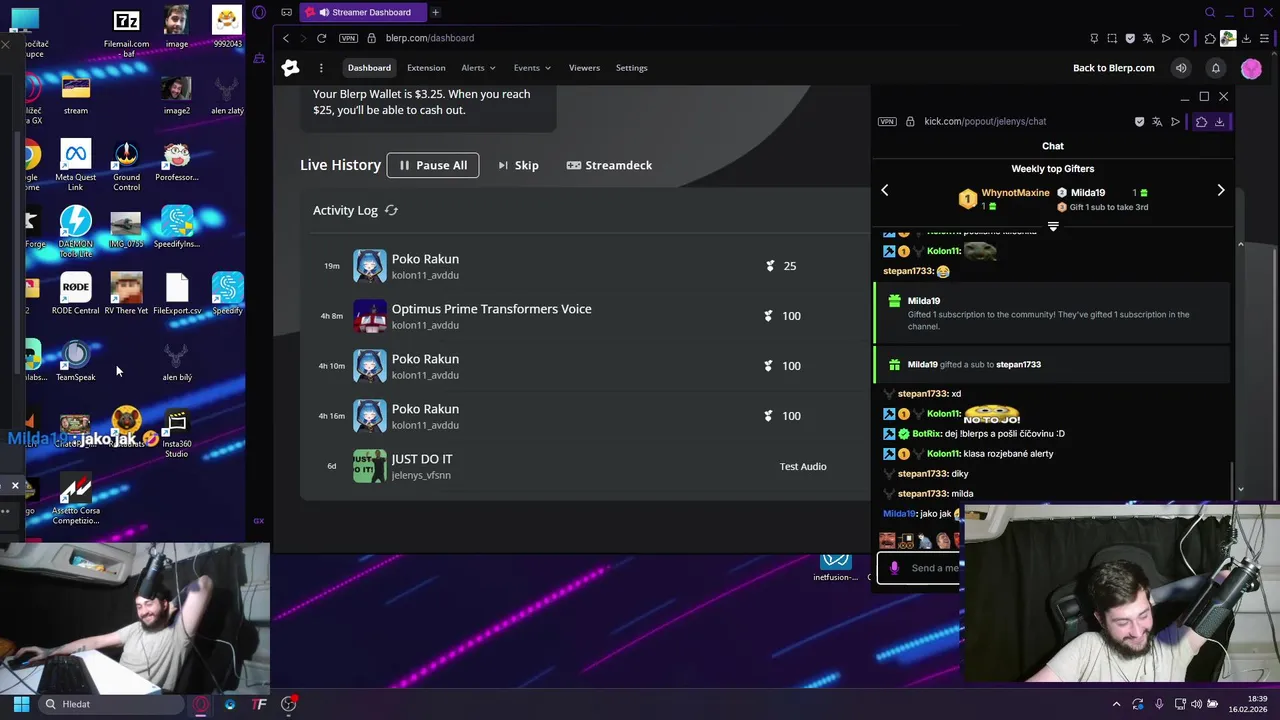Image resolution: width=1280 pixels, height=720 pixels.
Task: Reload the blerp.com page
Action: (x=321, y=38)
